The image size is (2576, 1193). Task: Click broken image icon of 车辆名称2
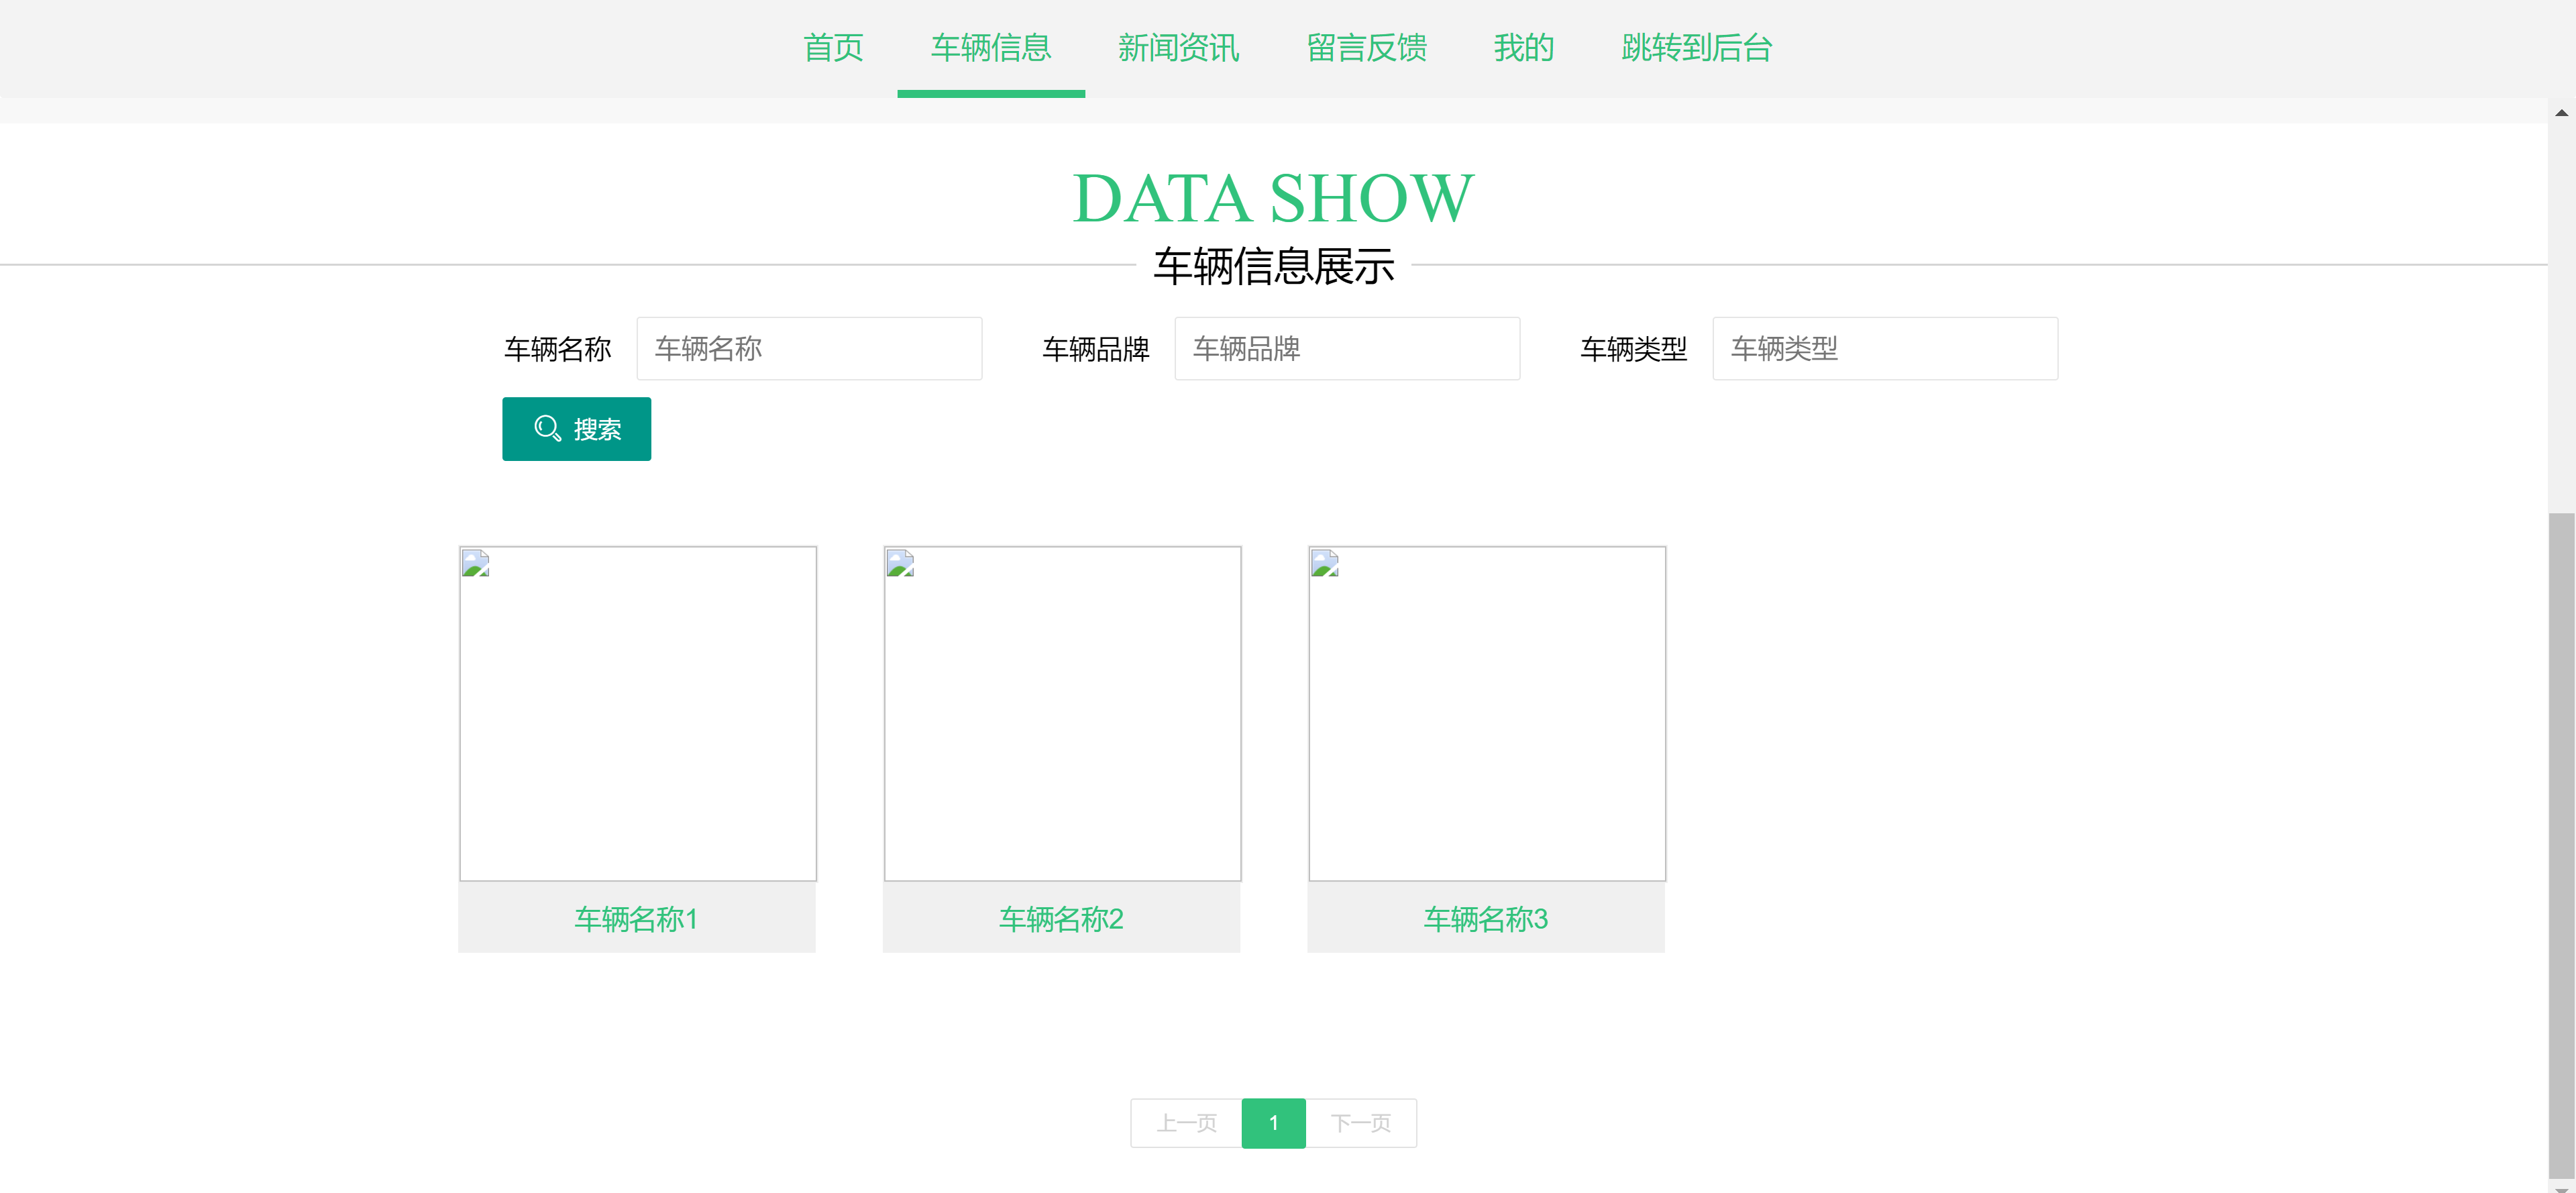[x=900, y=563]
